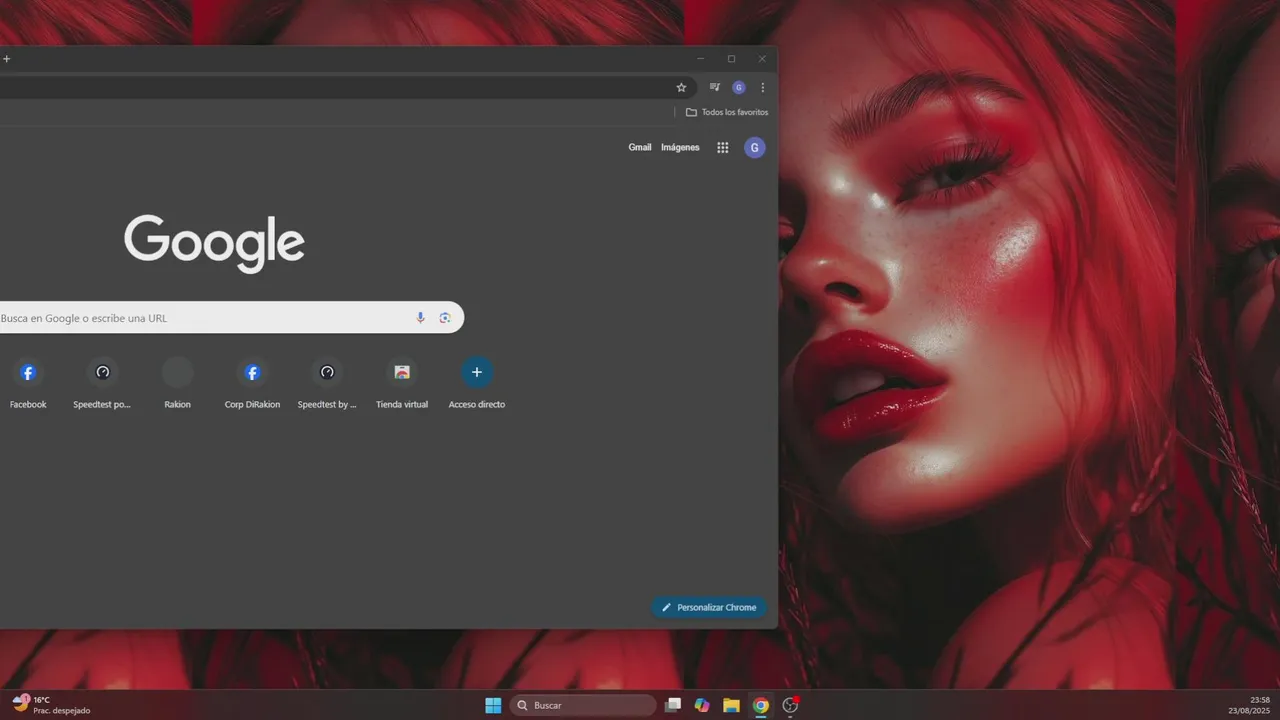Screen dimensions: 1280x720
Task: Maximize the Chrome window
Action: pyautogui.click(x=731, y=59)
